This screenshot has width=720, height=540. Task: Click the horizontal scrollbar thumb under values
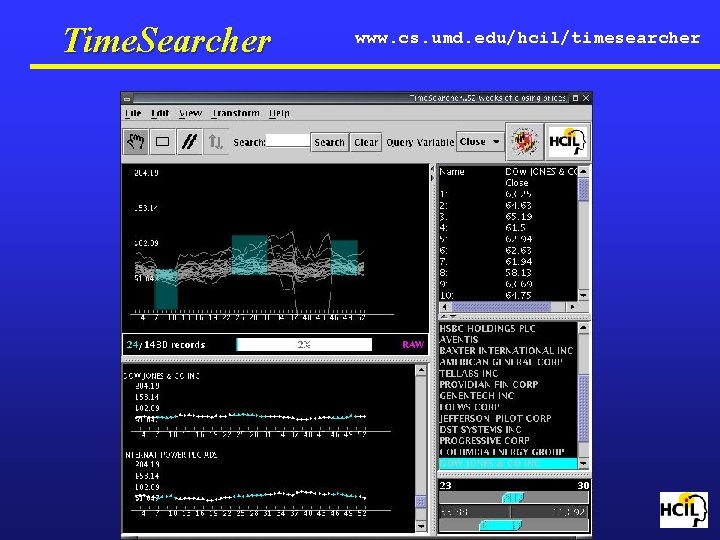(x=501, y=307)
